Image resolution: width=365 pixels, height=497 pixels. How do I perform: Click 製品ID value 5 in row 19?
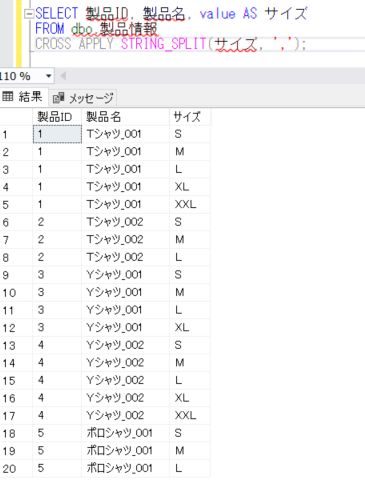(57, 451)
